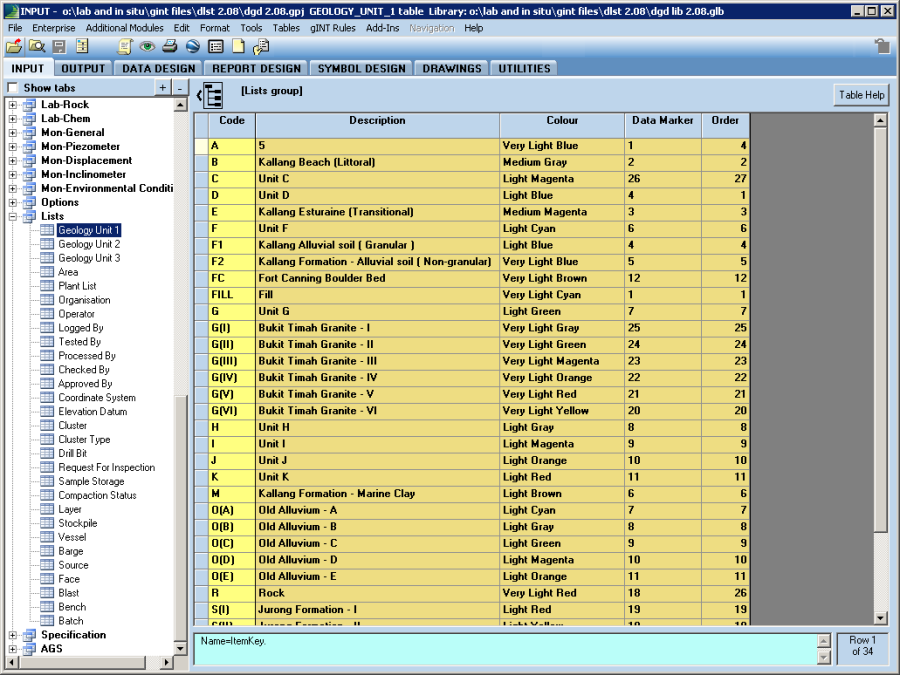Click the Colour cell showing Medium Gray
The width and height of the screenshot is (900, 675).
pos(561,162)
